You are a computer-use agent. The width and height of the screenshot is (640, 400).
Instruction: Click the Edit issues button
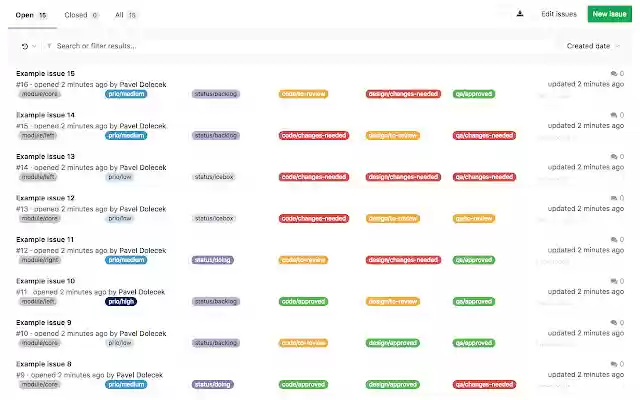click(x=559, y=14)
